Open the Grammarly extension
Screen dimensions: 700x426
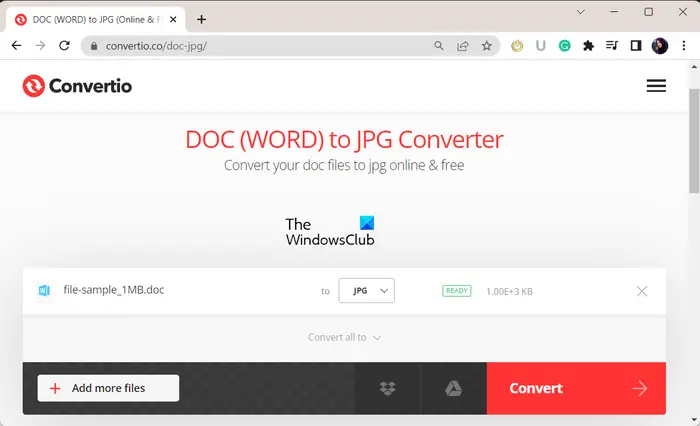click(564, 46)
